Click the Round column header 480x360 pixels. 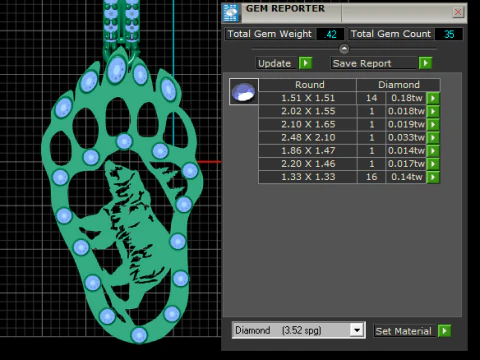pos(308,85)
